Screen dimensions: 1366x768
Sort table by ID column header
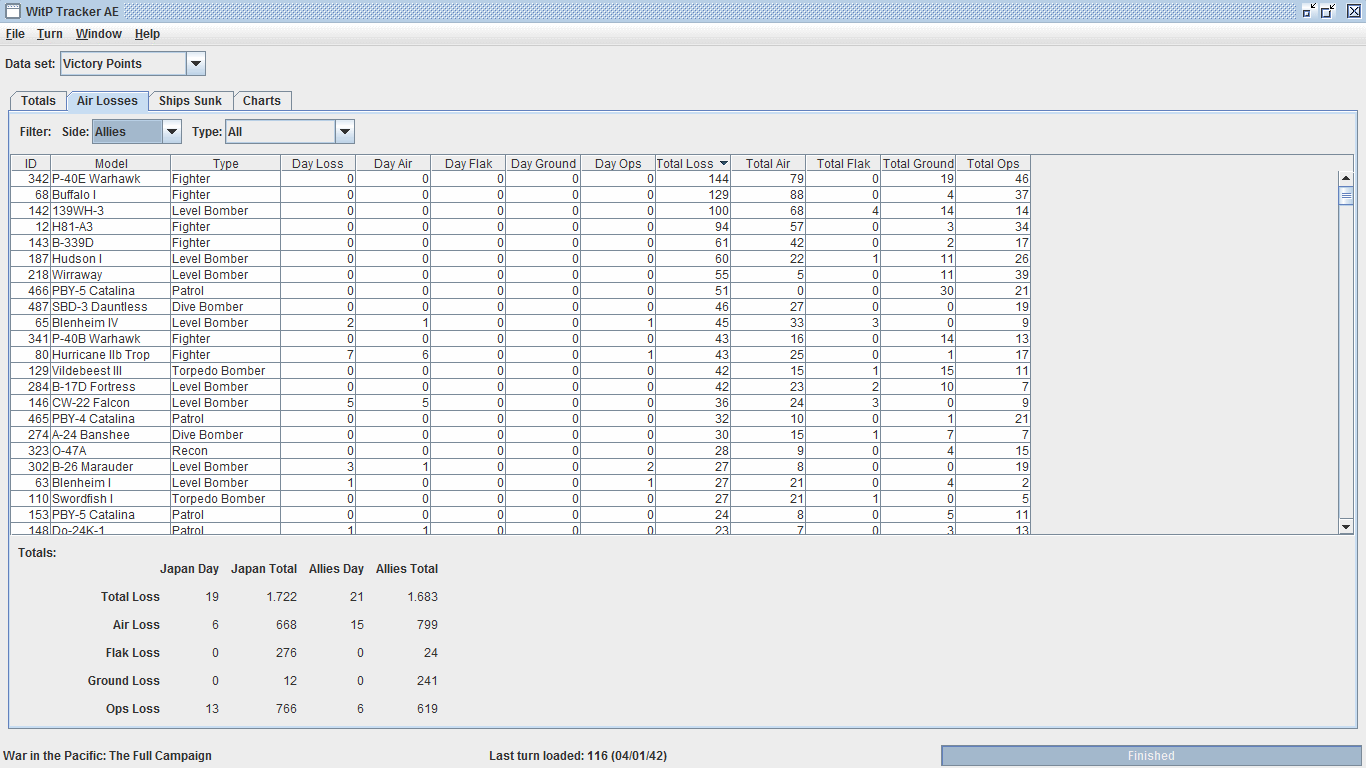pos(31,163)
